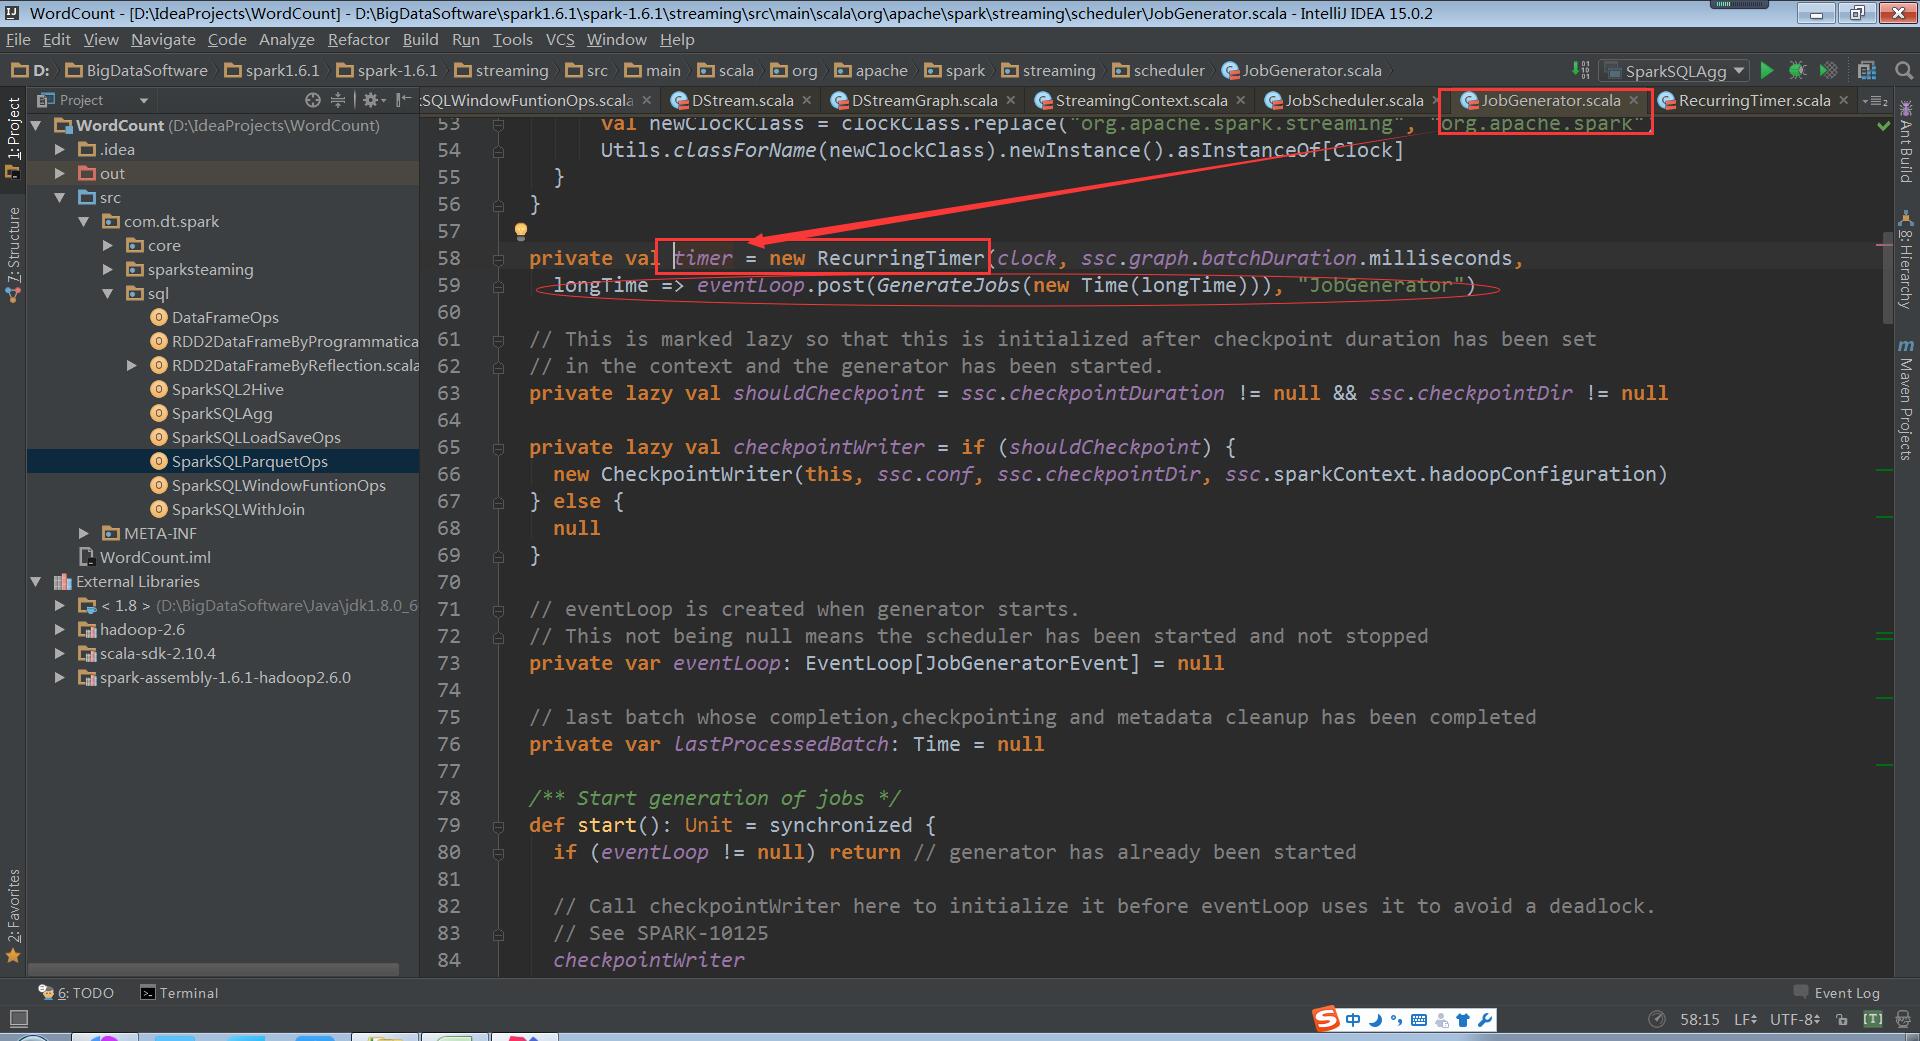This screenshot has width=1920, height=1041.
Task: Change UTF-8 file encoding
Action: [1795, 1019]
